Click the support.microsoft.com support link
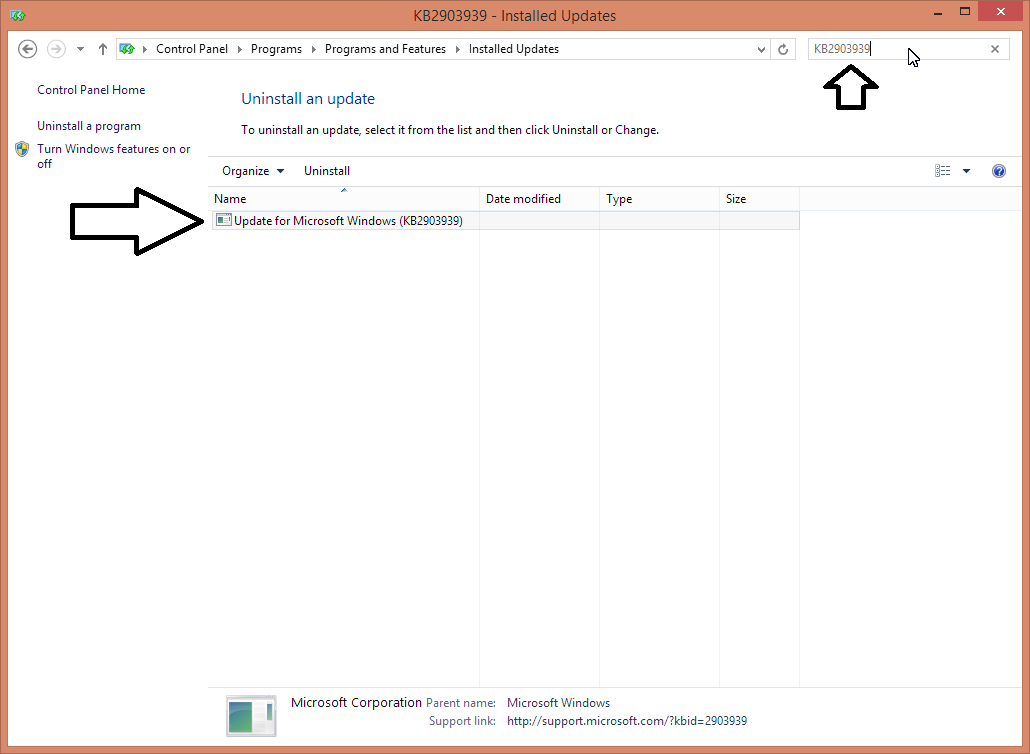The image size is (1030, 754). click(x=627, y=721)
